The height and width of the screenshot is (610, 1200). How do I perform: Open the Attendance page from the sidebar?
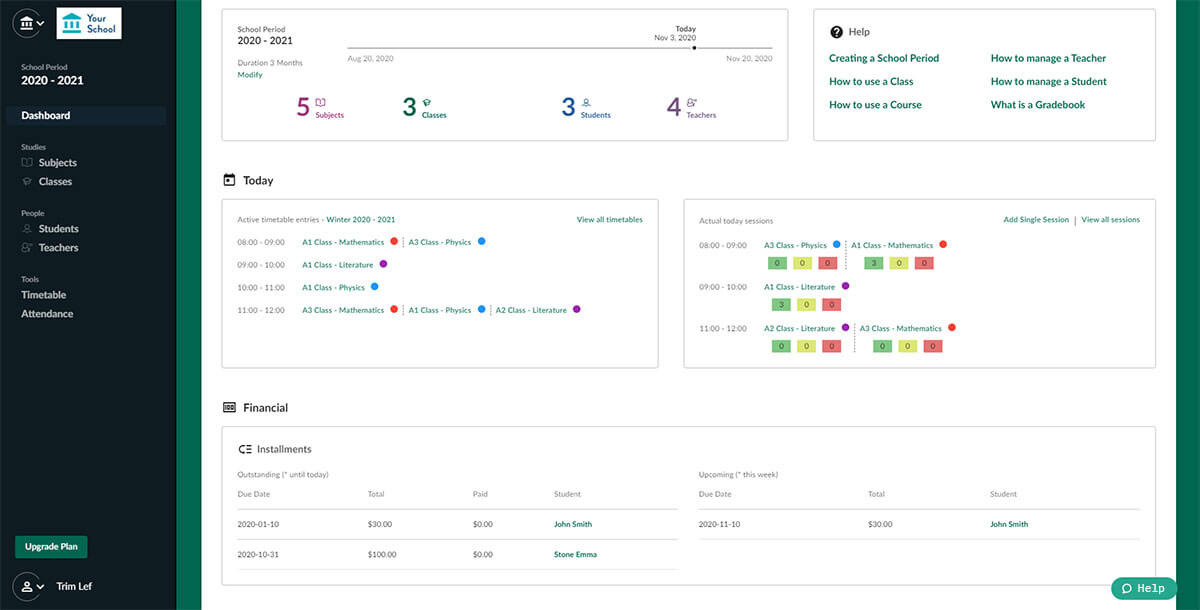tap(46, 313)
